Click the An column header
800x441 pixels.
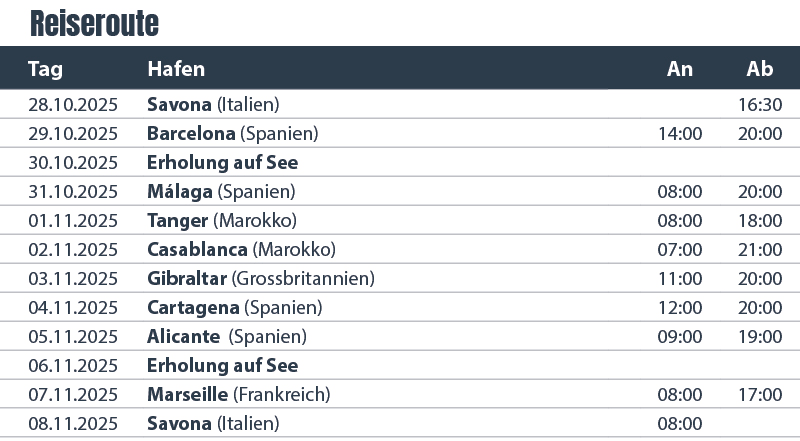click(680, 69)
